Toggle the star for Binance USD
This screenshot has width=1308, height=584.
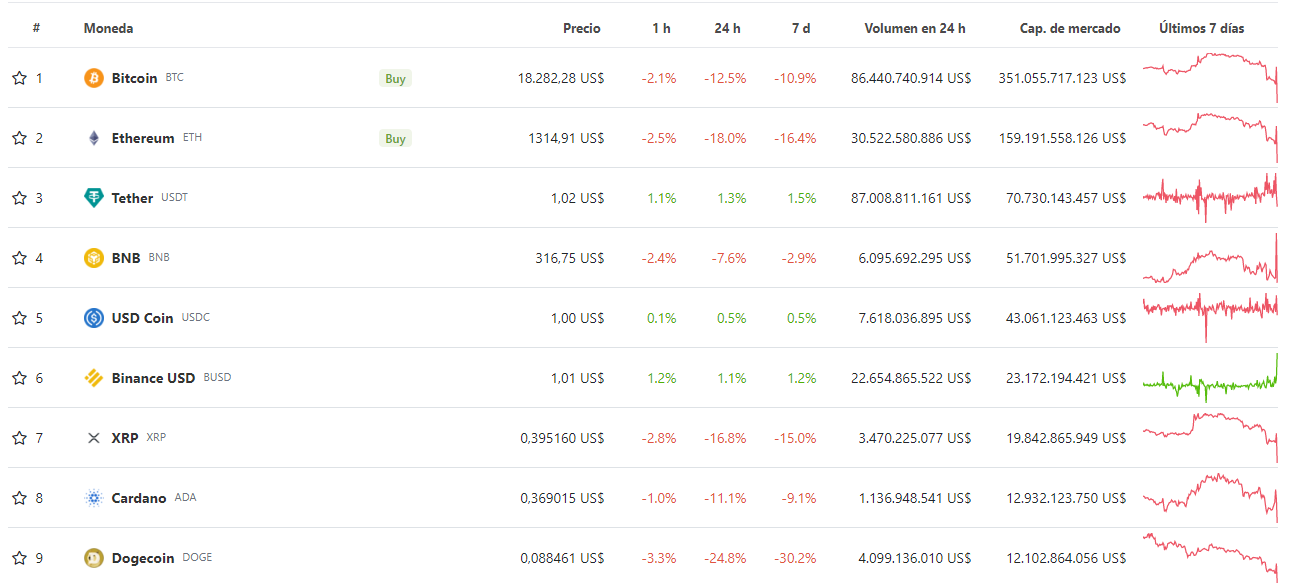(x=19, y=378)
